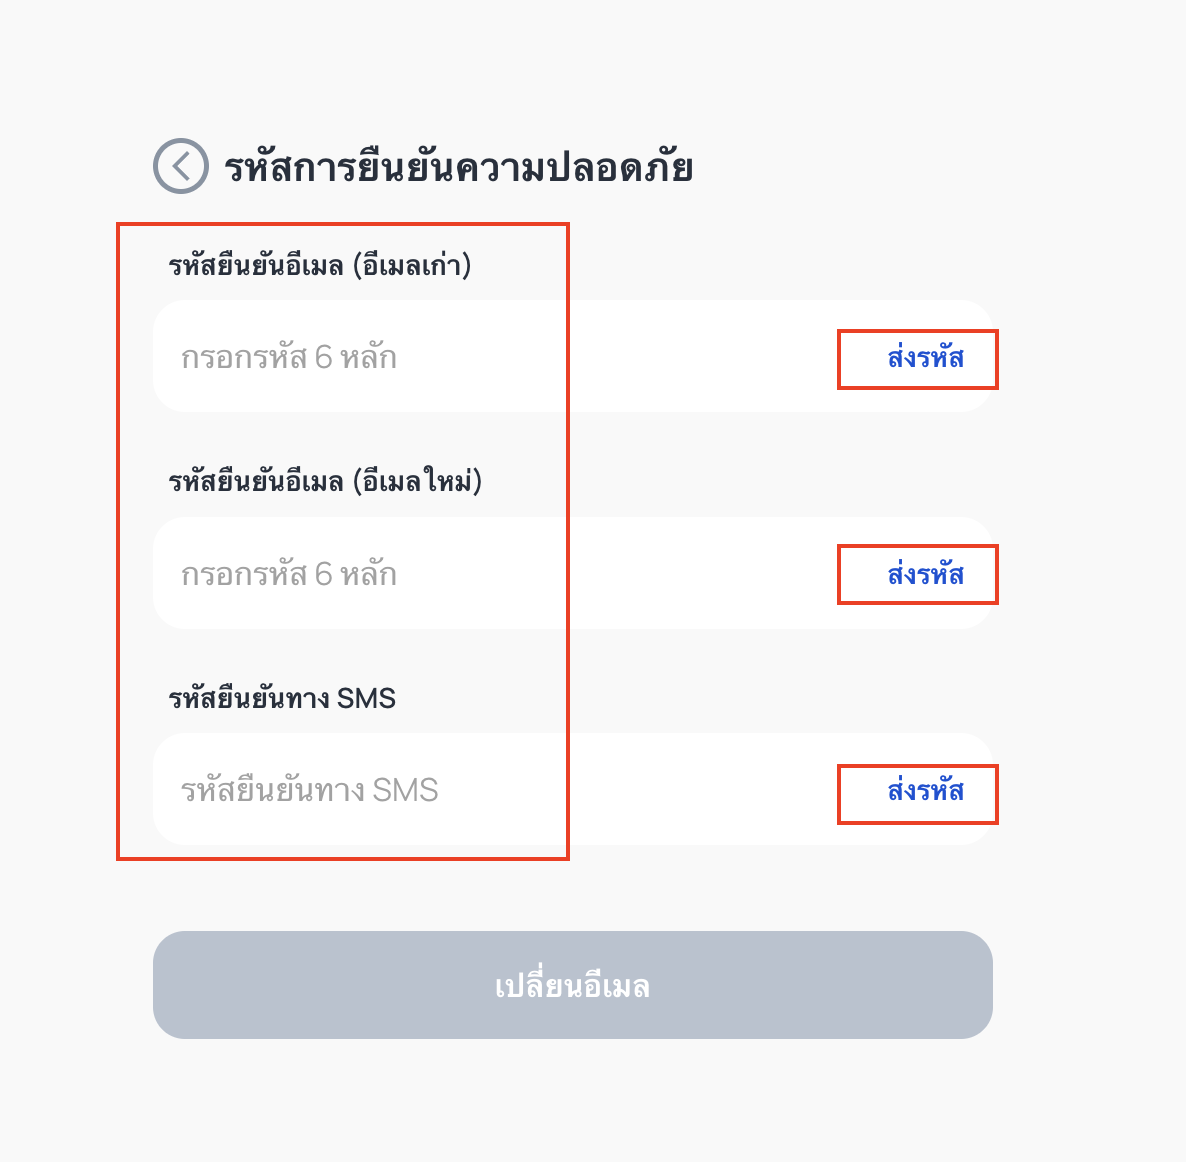Click the second กรอกรหัส 6 หลัก placeholder

tap(288, 574)
